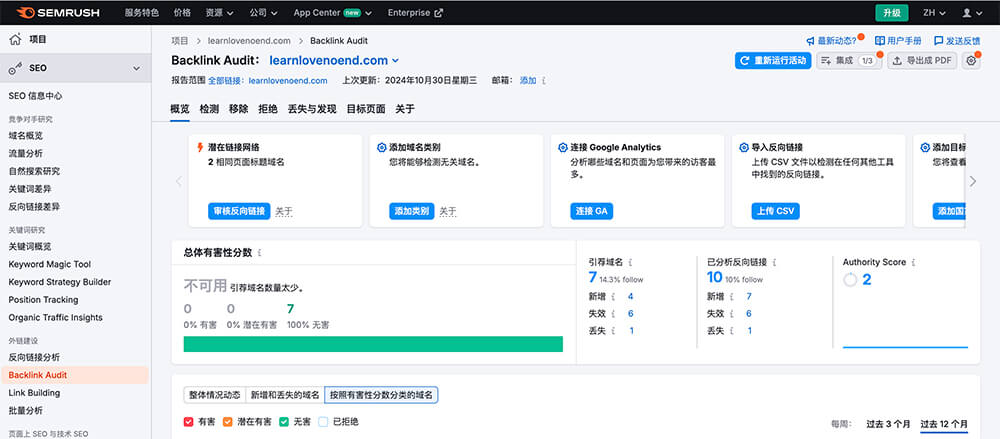Select 新增和丢失的域名 view toggle

tap(285, 395)
